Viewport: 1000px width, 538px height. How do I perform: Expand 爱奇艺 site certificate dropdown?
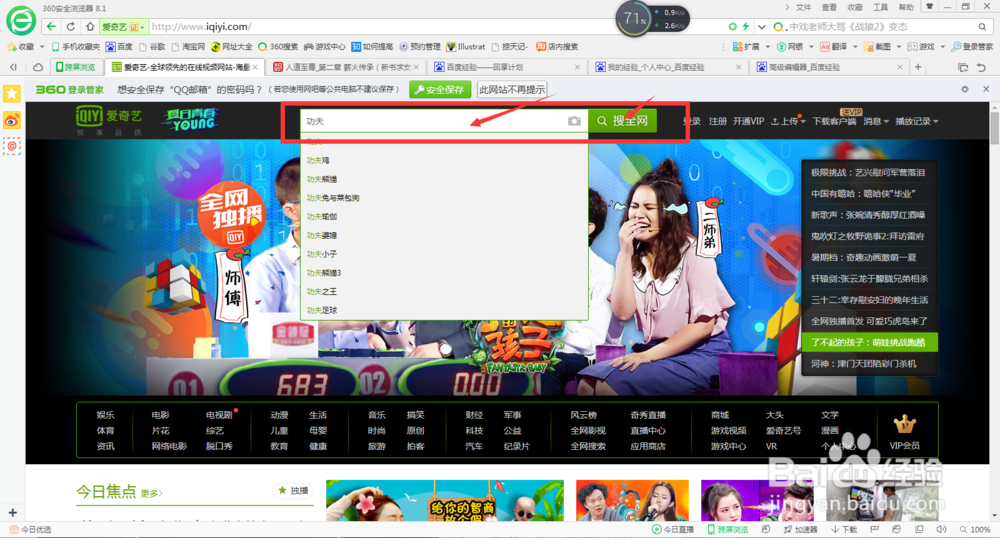142,27
